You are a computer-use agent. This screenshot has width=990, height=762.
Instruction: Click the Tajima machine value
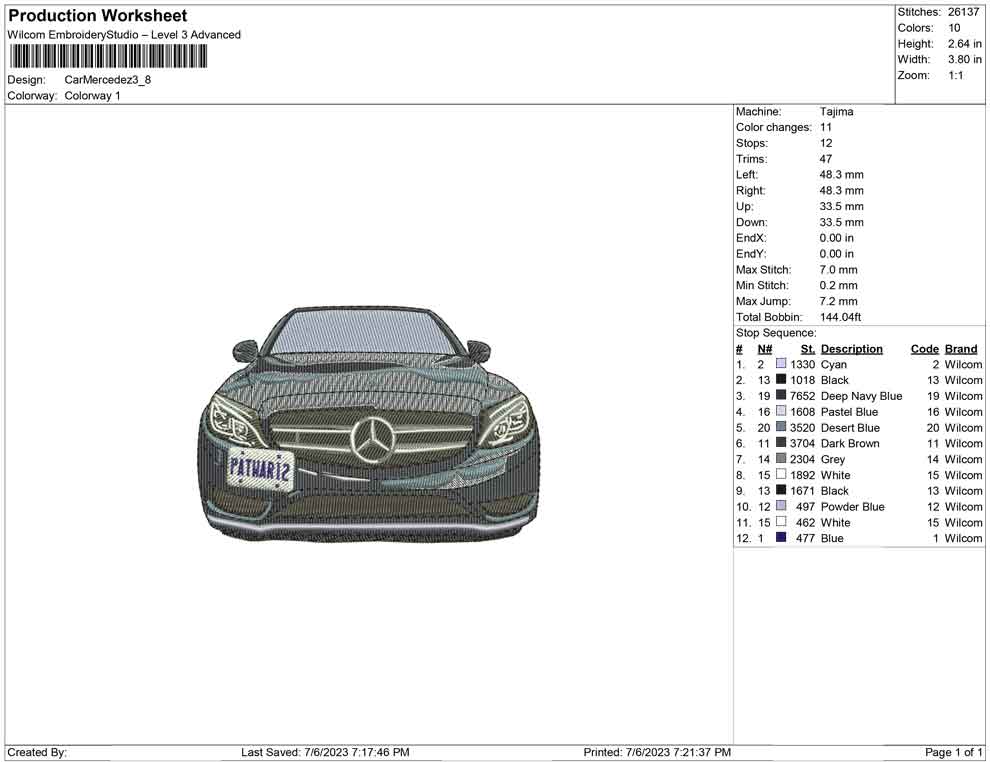point(836,112)
